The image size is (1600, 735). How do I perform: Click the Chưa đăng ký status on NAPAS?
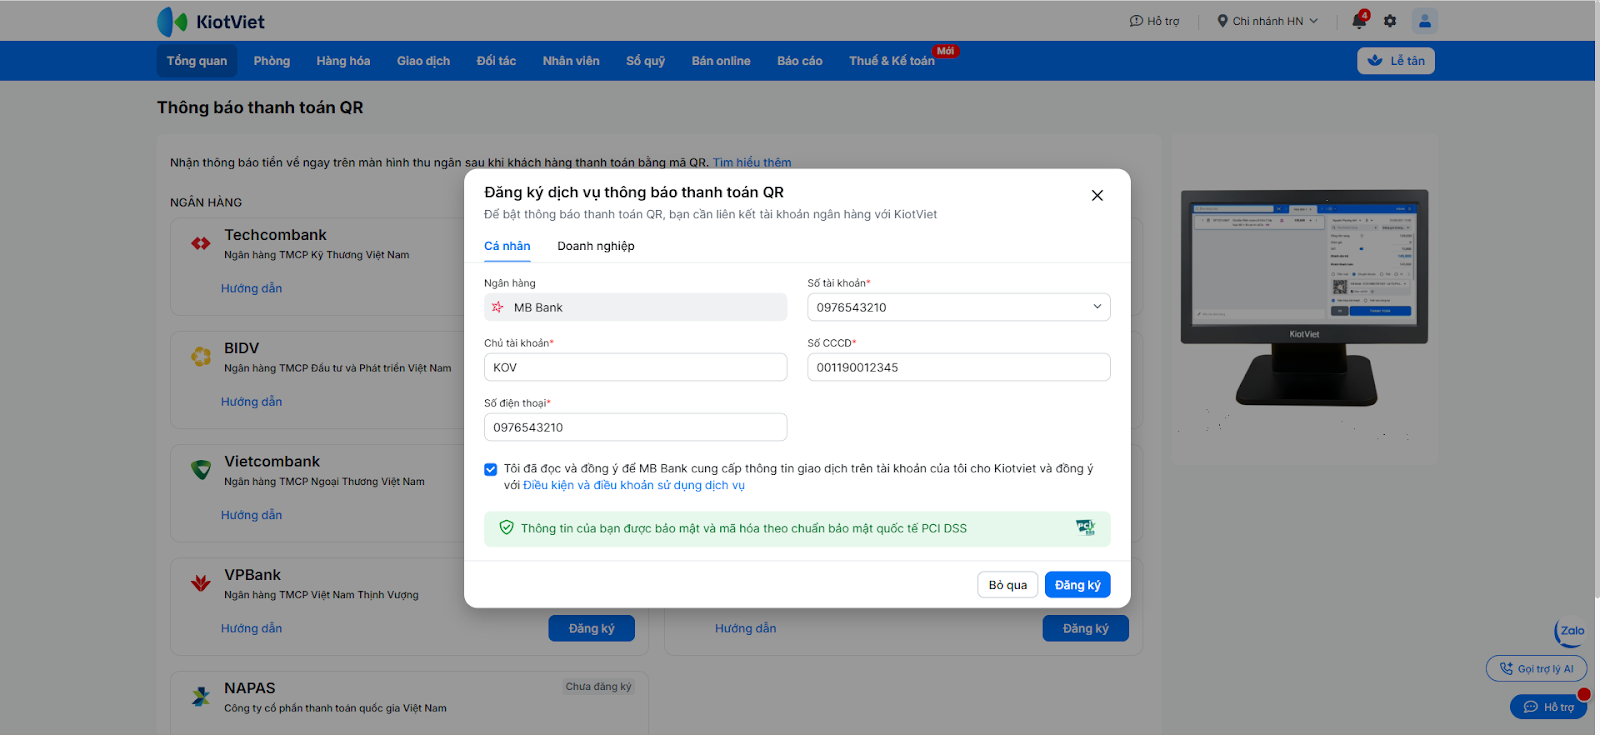pyautogui.click(x=598, y=687)
